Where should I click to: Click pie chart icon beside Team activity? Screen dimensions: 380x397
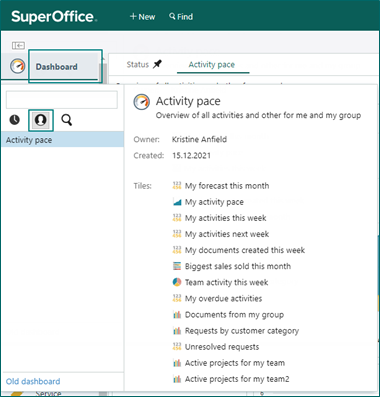point(177,282)
